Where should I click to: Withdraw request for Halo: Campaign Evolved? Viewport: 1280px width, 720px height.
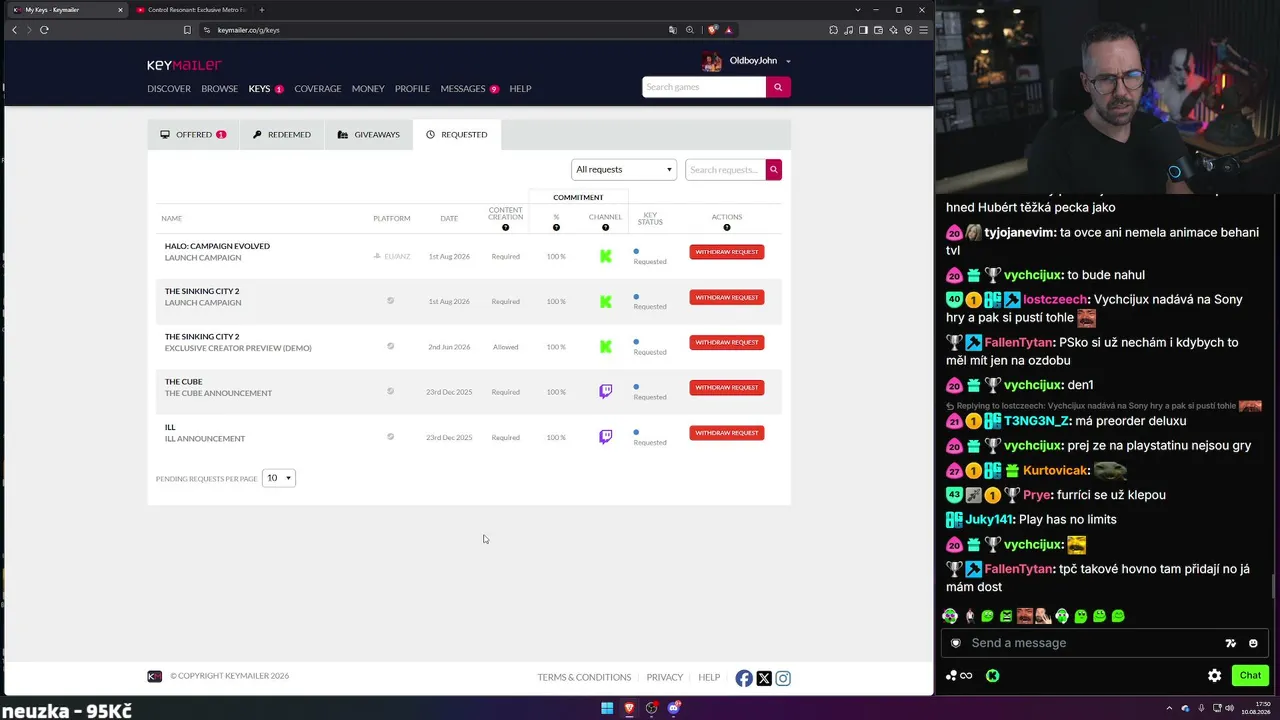tap(727, 252)
